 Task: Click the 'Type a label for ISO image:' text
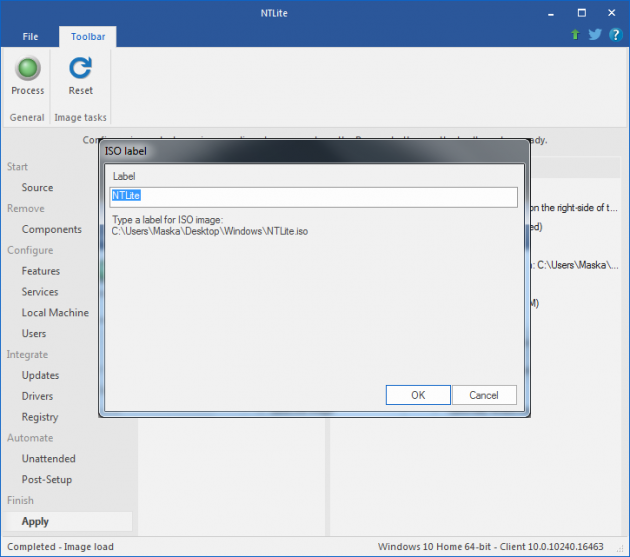[168, 220]
